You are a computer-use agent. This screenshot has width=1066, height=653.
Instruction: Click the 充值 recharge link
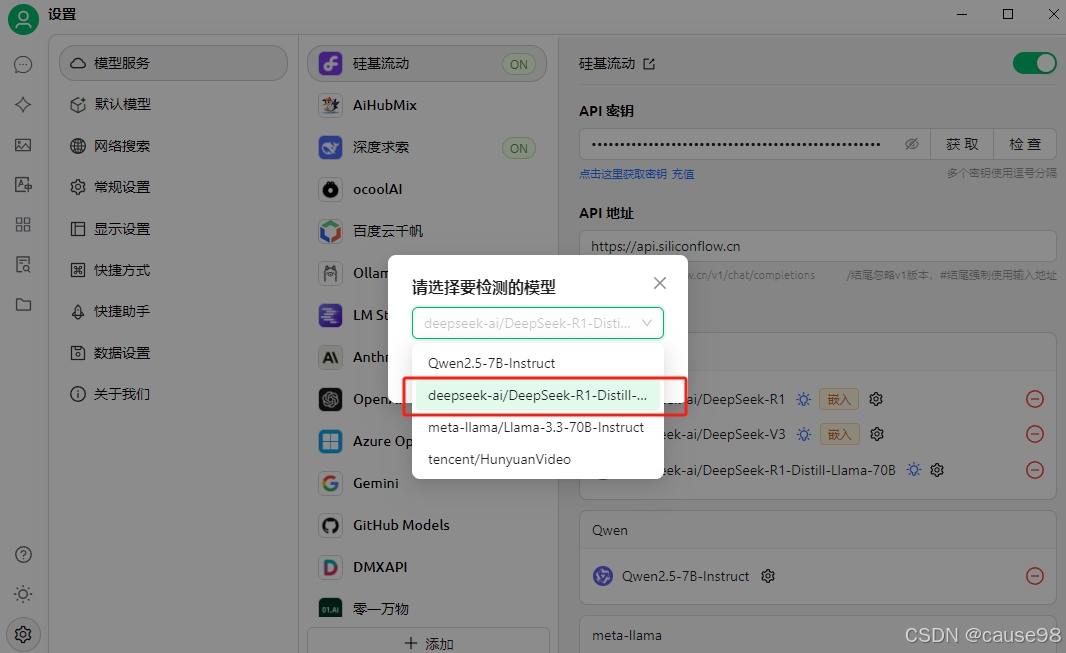pos(683,174)
